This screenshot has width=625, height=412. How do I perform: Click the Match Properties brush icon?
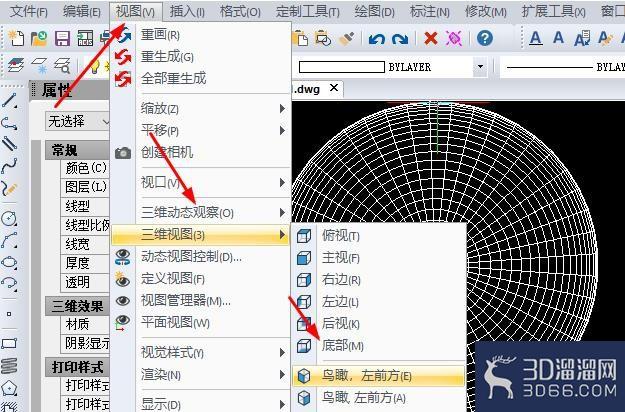(x=346, y=39)
